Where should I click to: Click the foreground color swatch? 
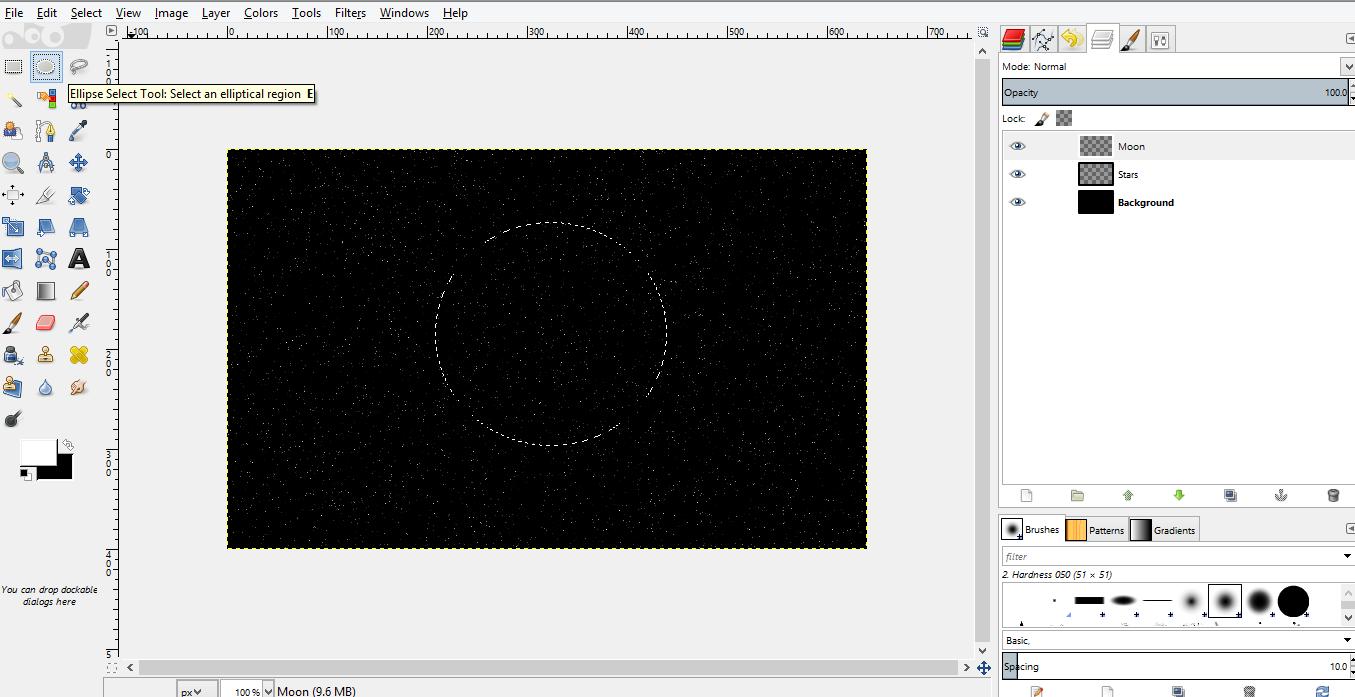pos(40,450)
